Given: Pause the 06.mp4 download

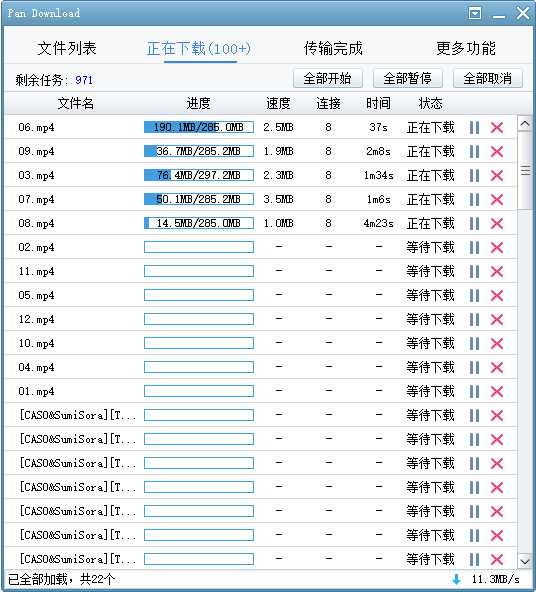Looking at the screenshot, I should tap(474, 128).
